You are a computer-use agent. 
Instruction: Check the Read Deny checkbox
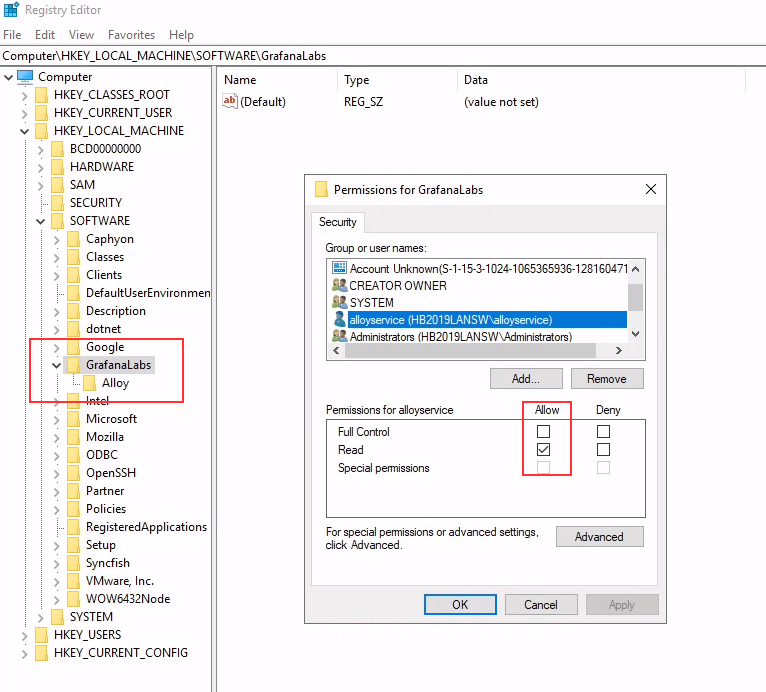(603, 449)
